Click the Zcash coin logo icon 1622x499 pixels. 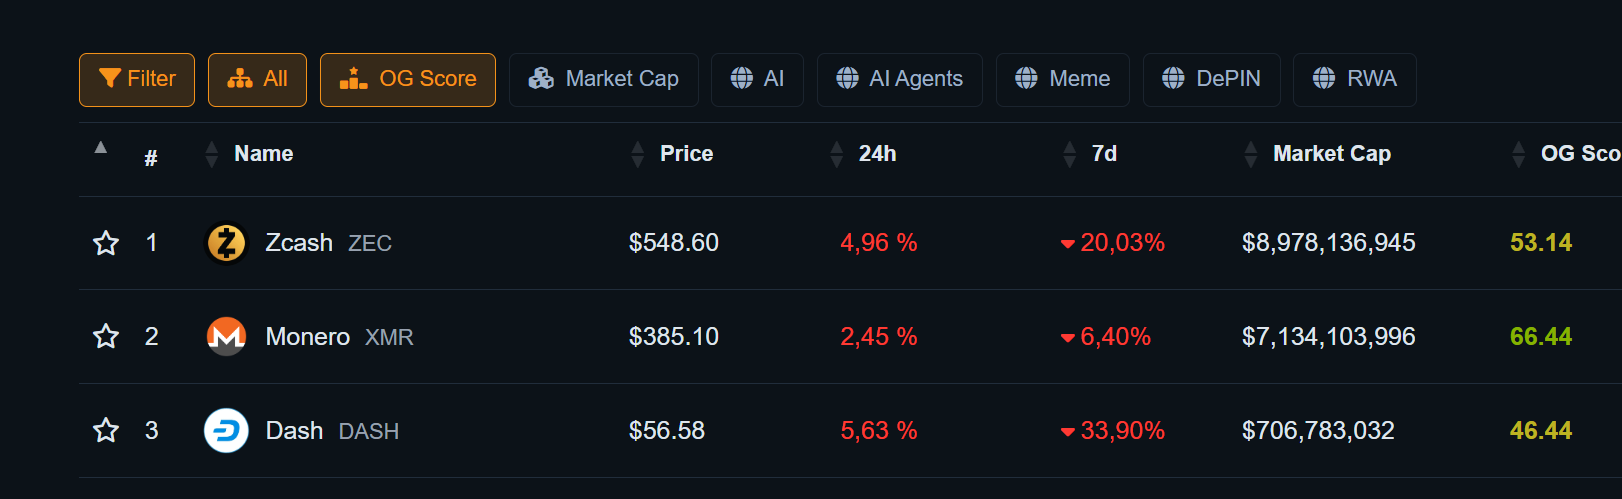click(226, 243)
